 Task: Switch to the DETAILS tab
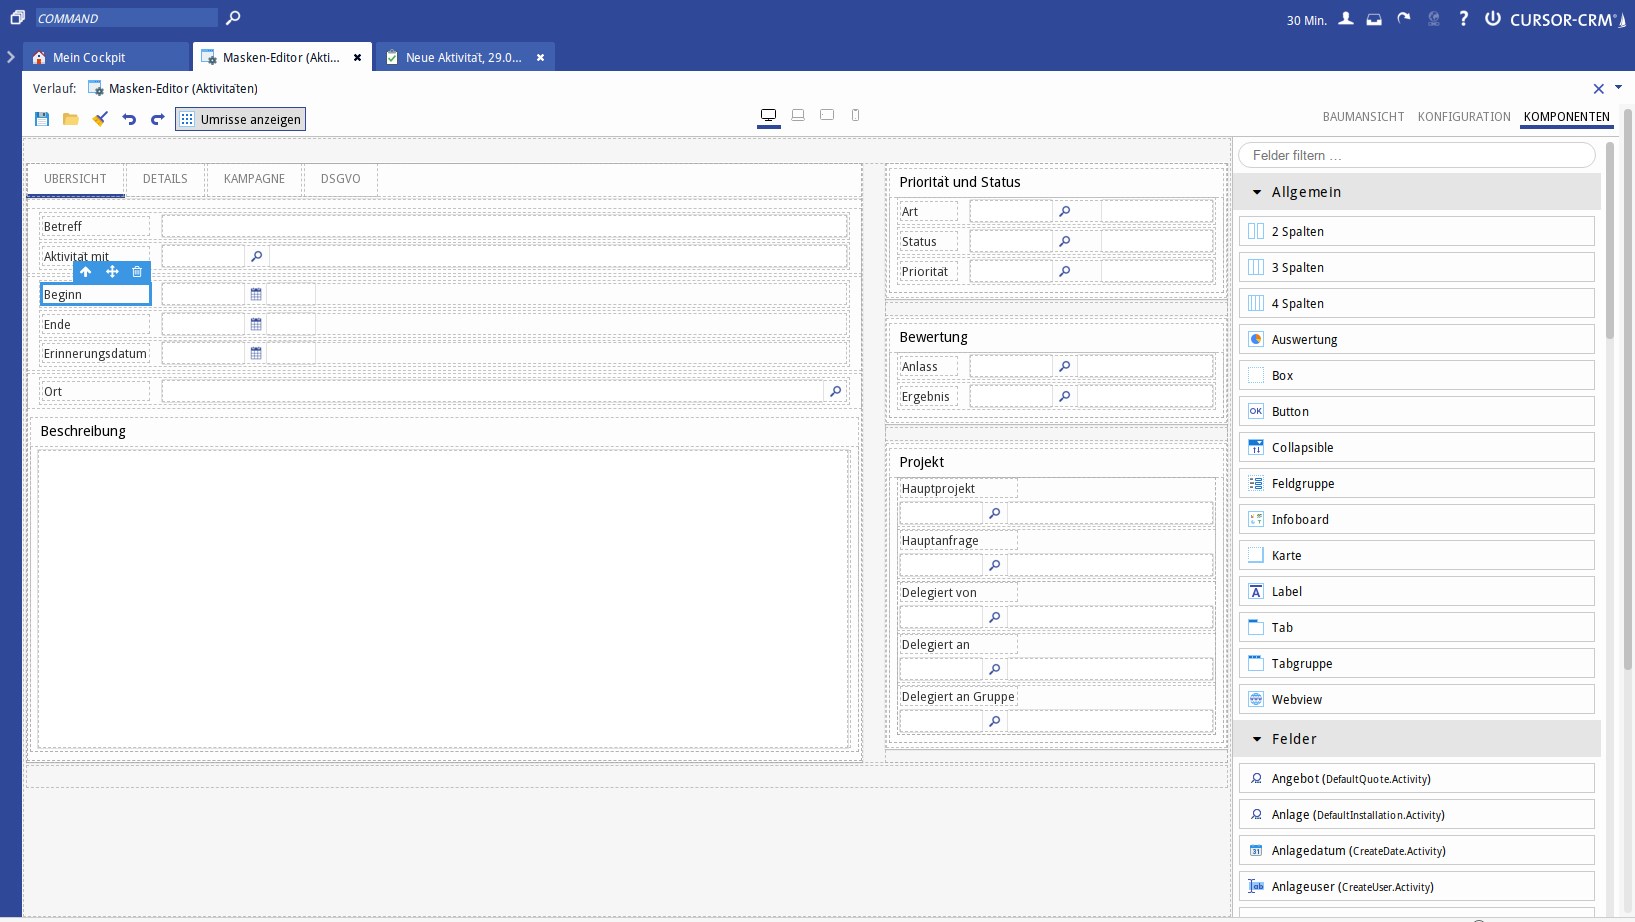[x=165, y=179]
